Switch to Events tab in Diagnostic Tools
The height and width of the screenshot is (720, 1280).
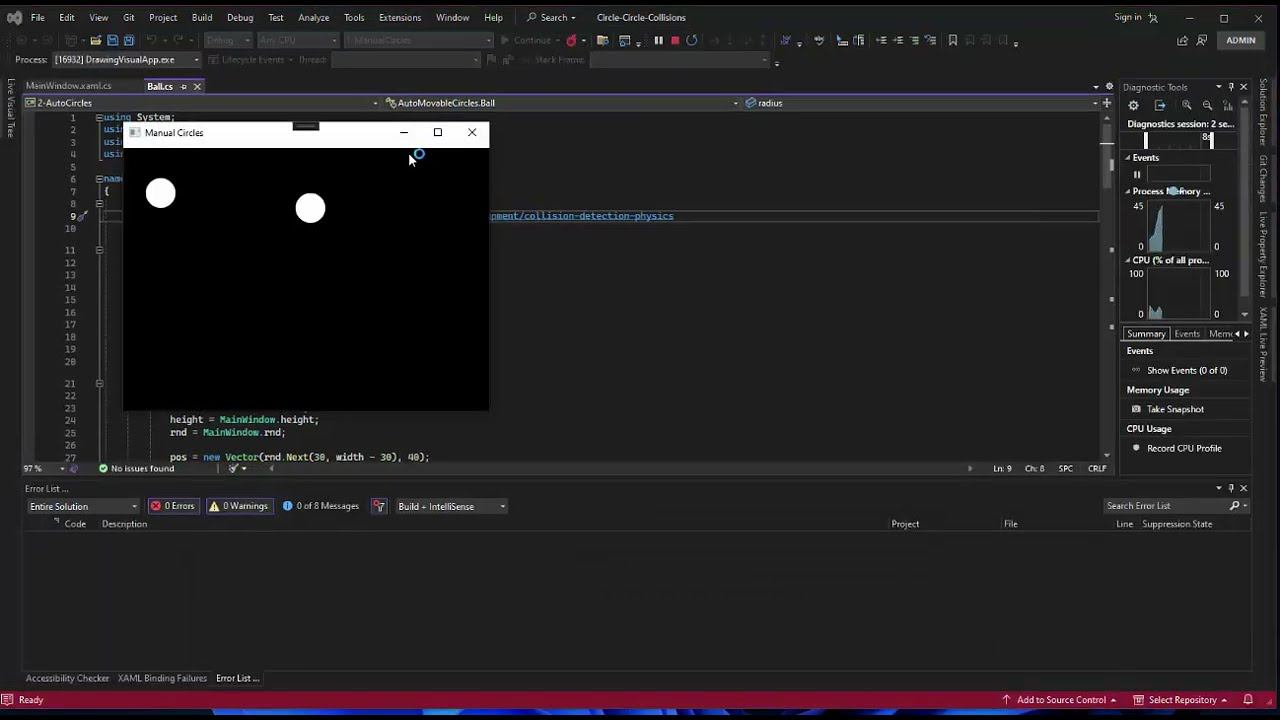click(x=1187, y=334)
